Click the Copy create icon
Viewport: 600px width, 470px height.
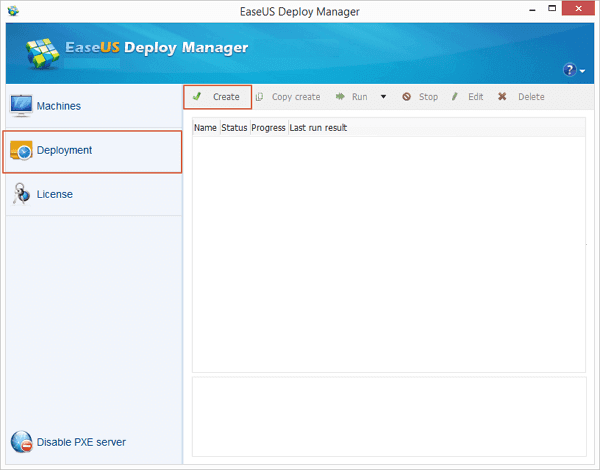(x=259, y=97)
